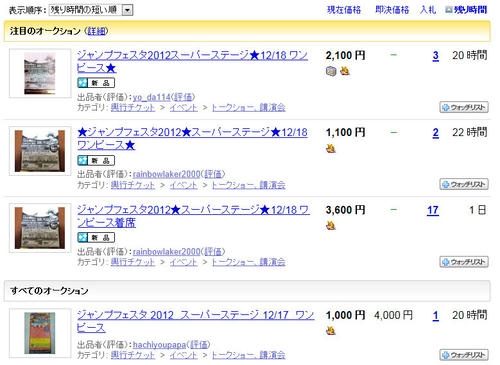Viewport: 500px width, 365px height.
Task: Open the 3,600円 auction thumbnail
Action: [x=40, y=228]
